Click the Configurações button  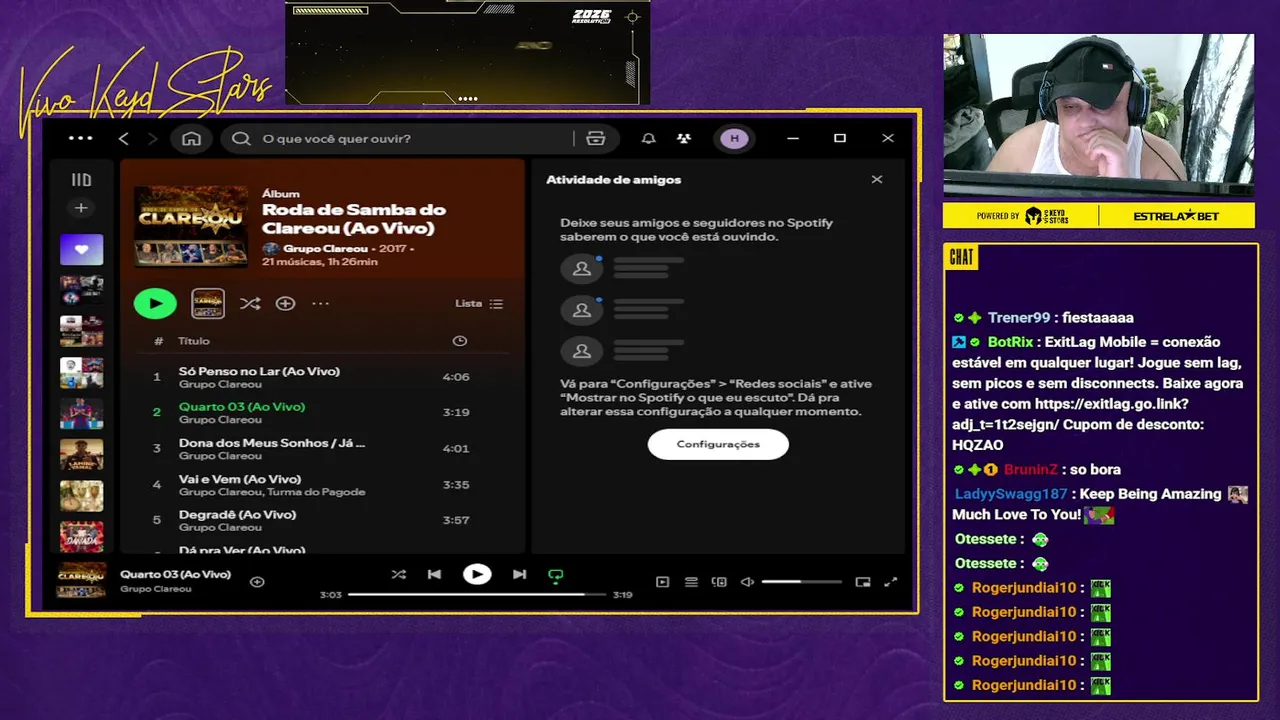click(718, 444)
